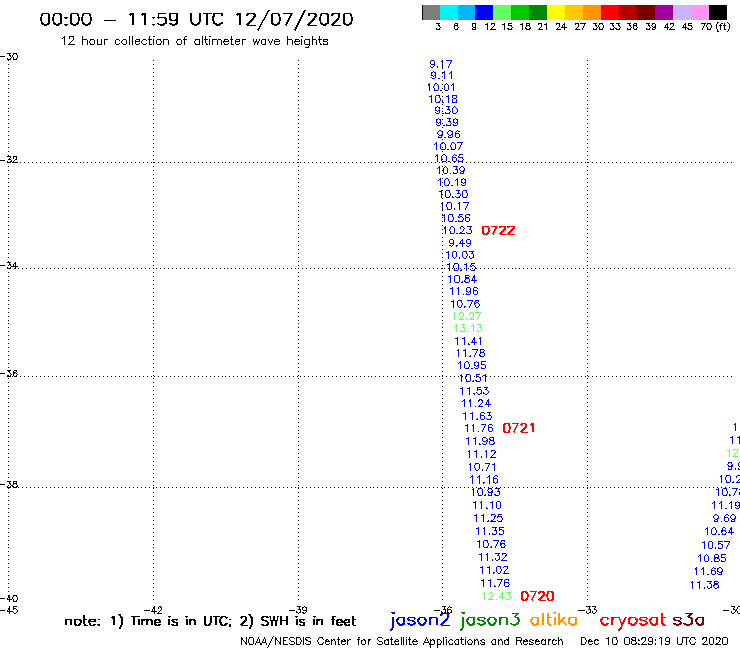Select value 10.23 beside marker 0722

(x=457, y=230)
